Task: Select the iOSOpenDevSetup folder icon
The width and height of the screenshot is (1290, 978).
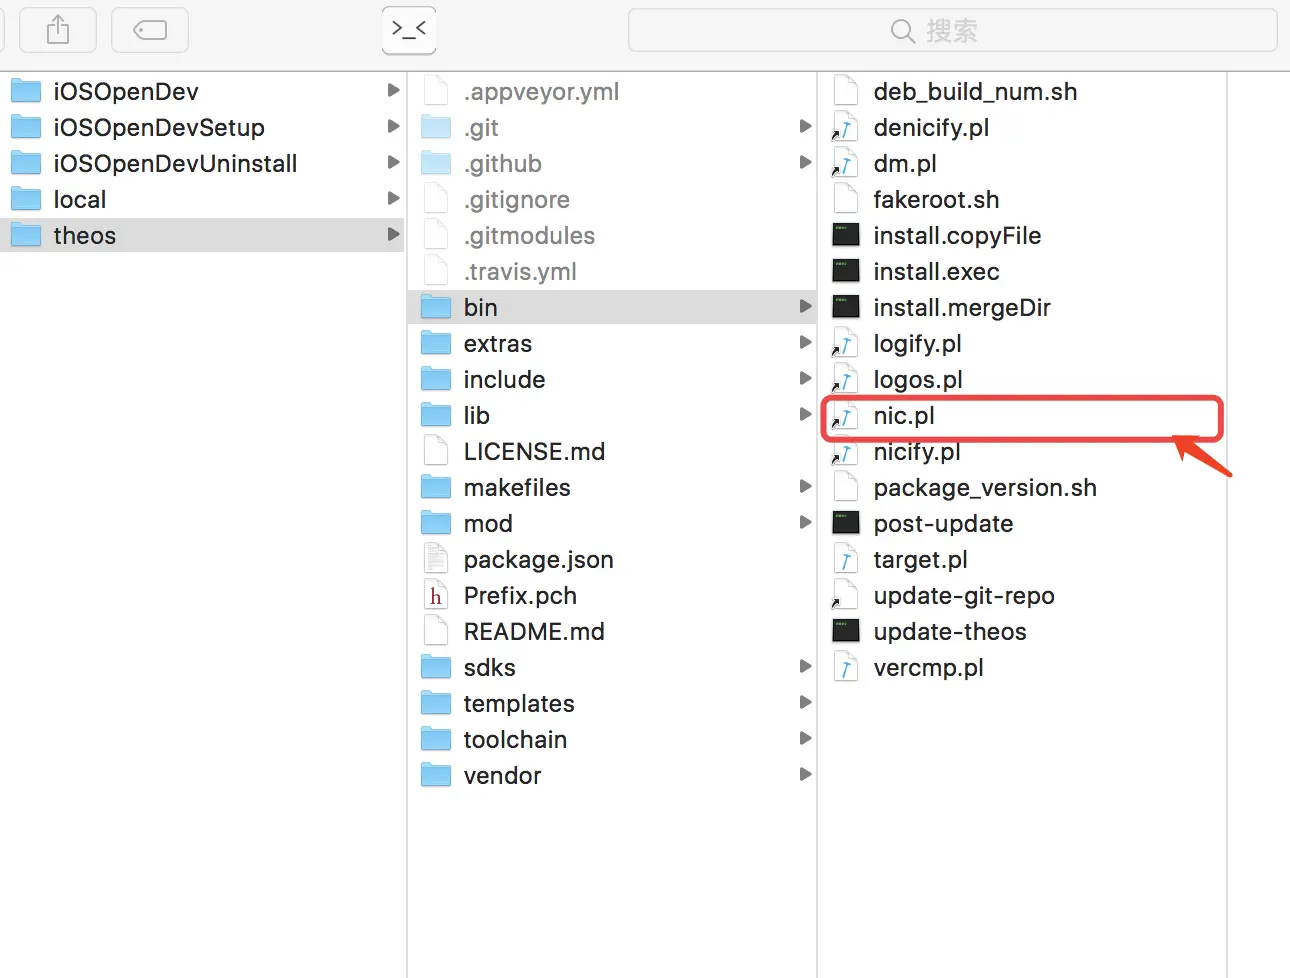Action: coord(26,127)
